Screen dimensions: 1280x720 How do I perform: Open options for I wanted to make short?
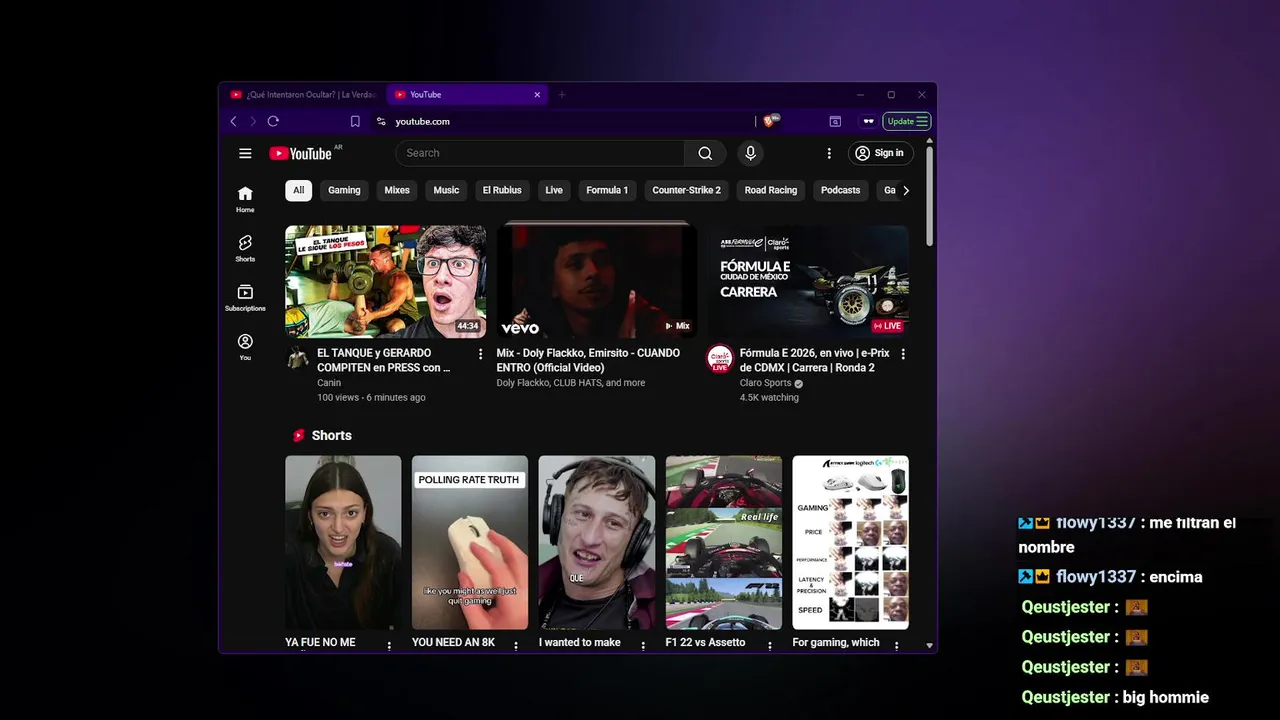tap(643, 646)
